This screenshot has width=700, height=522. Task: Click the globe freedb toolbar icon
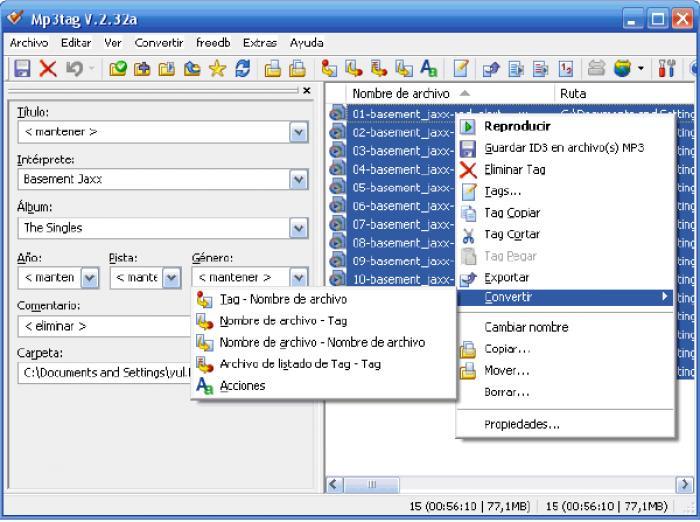622,69
